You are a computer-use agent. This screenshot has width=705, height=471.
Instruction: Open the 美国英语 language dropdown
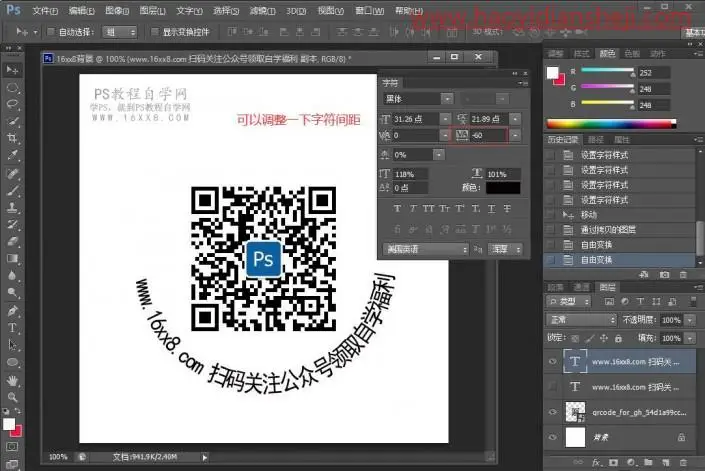pyautogui.click(x=425, y=249)
